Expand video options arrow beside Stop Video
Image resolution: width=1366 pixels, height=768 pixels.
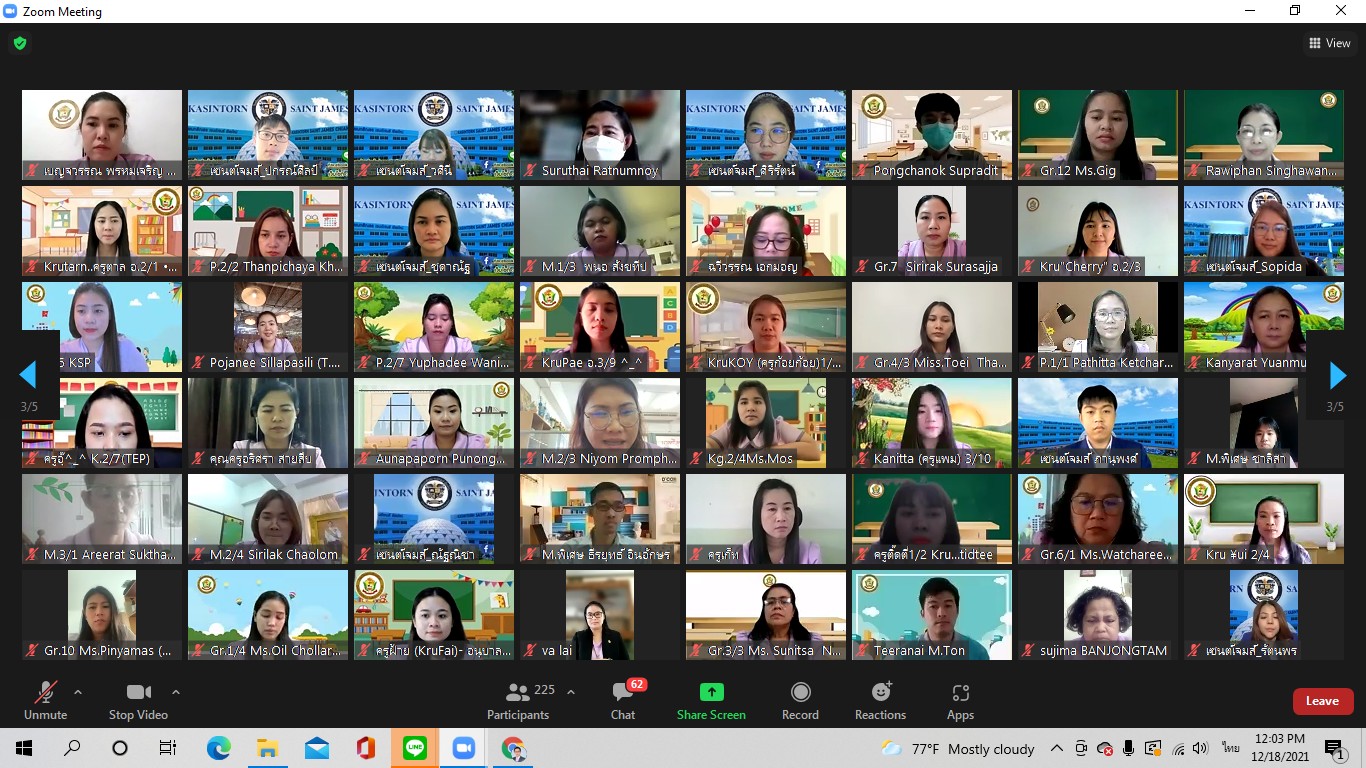pyautogui.click(x=176, y=692)
